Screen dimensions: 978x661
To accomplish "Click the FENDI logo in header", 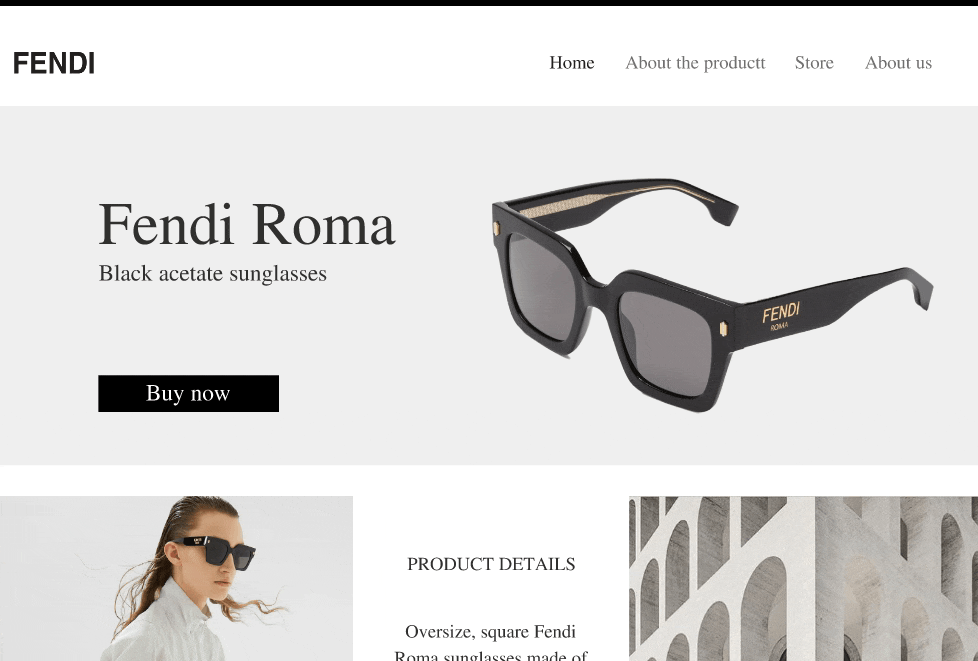I will click(54, 63).
